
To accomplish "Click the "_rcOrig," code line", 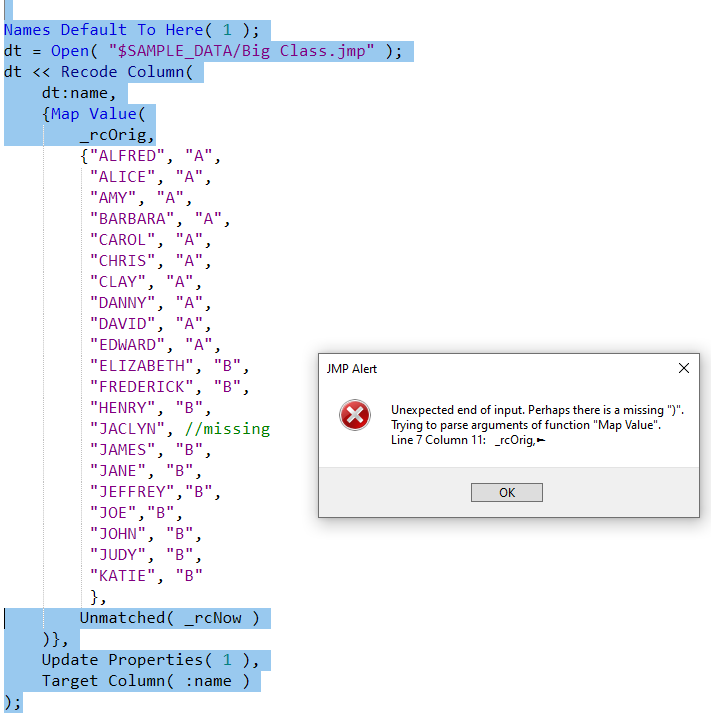I will point(117,135).
